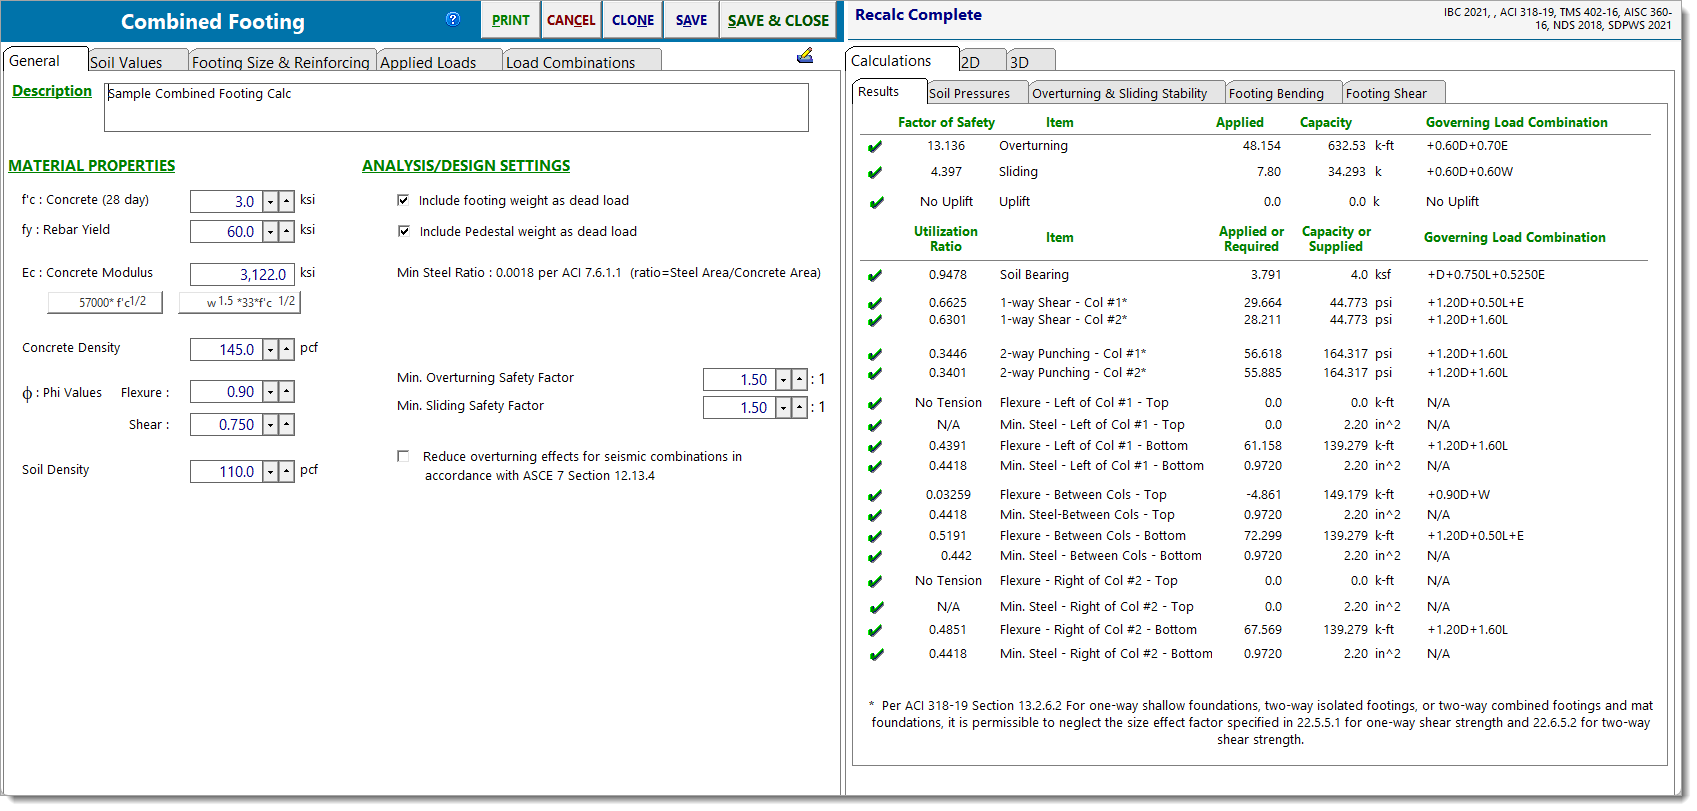Click the pencil edit icon above description
The image size is (1697, 811).
(x=805, y=56)
